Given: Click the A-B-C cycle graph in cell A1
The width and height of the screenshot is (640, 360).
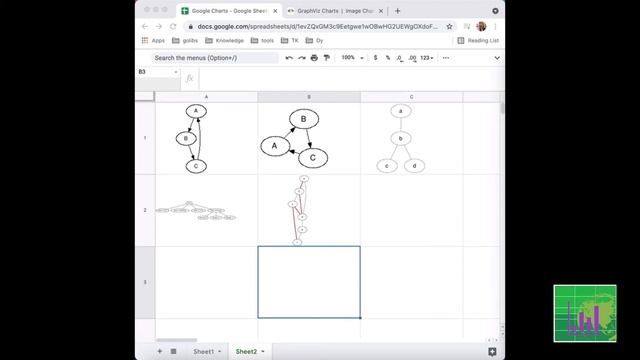Looking at the screenshot, I should pyautogui.click(x=192, y=139).
